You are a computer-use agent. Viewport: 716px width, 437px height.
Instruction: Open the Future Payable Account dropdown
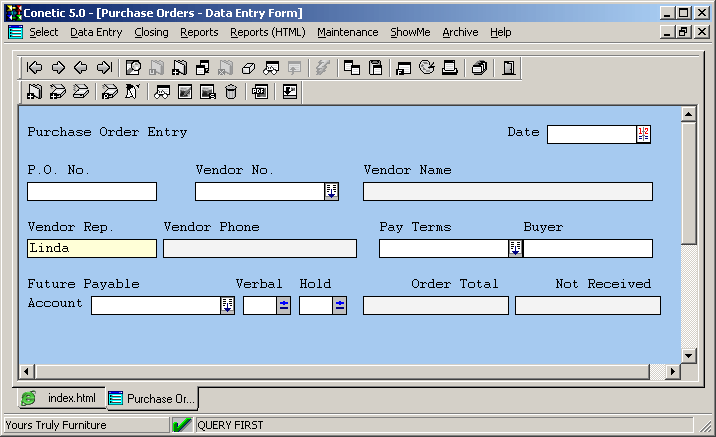tap(227, 306)
